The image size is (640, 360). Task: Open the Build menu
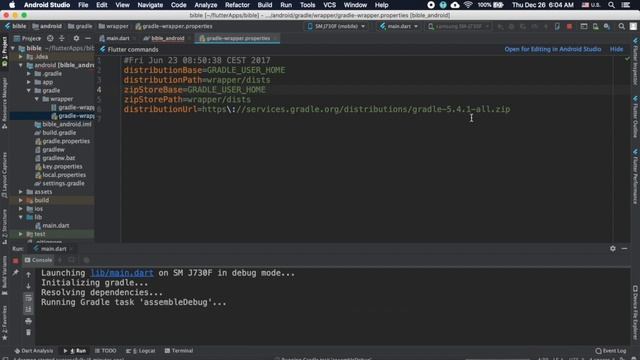[x=264, y=5]
